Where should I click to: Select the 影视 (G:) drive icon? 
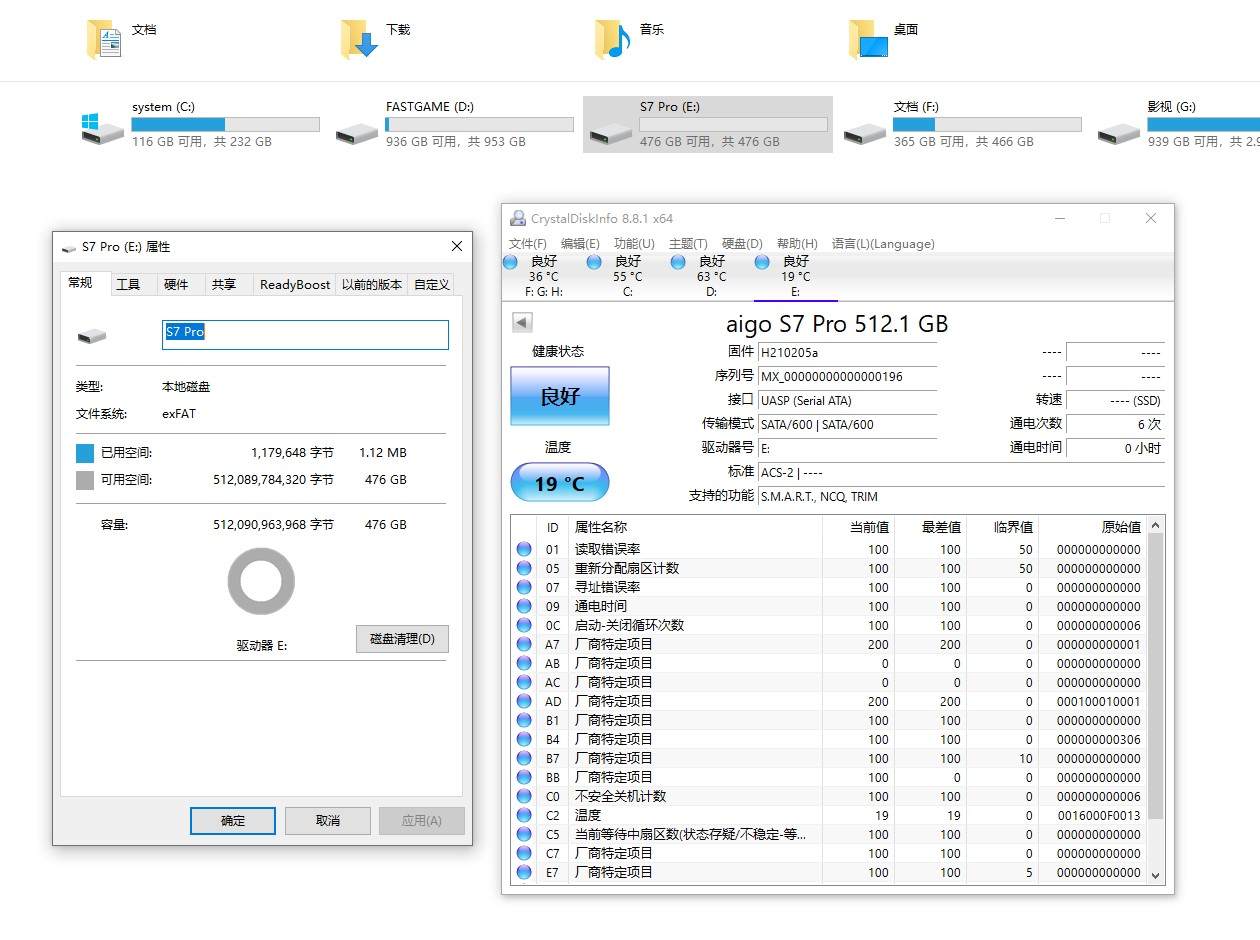pos(1119,132)
